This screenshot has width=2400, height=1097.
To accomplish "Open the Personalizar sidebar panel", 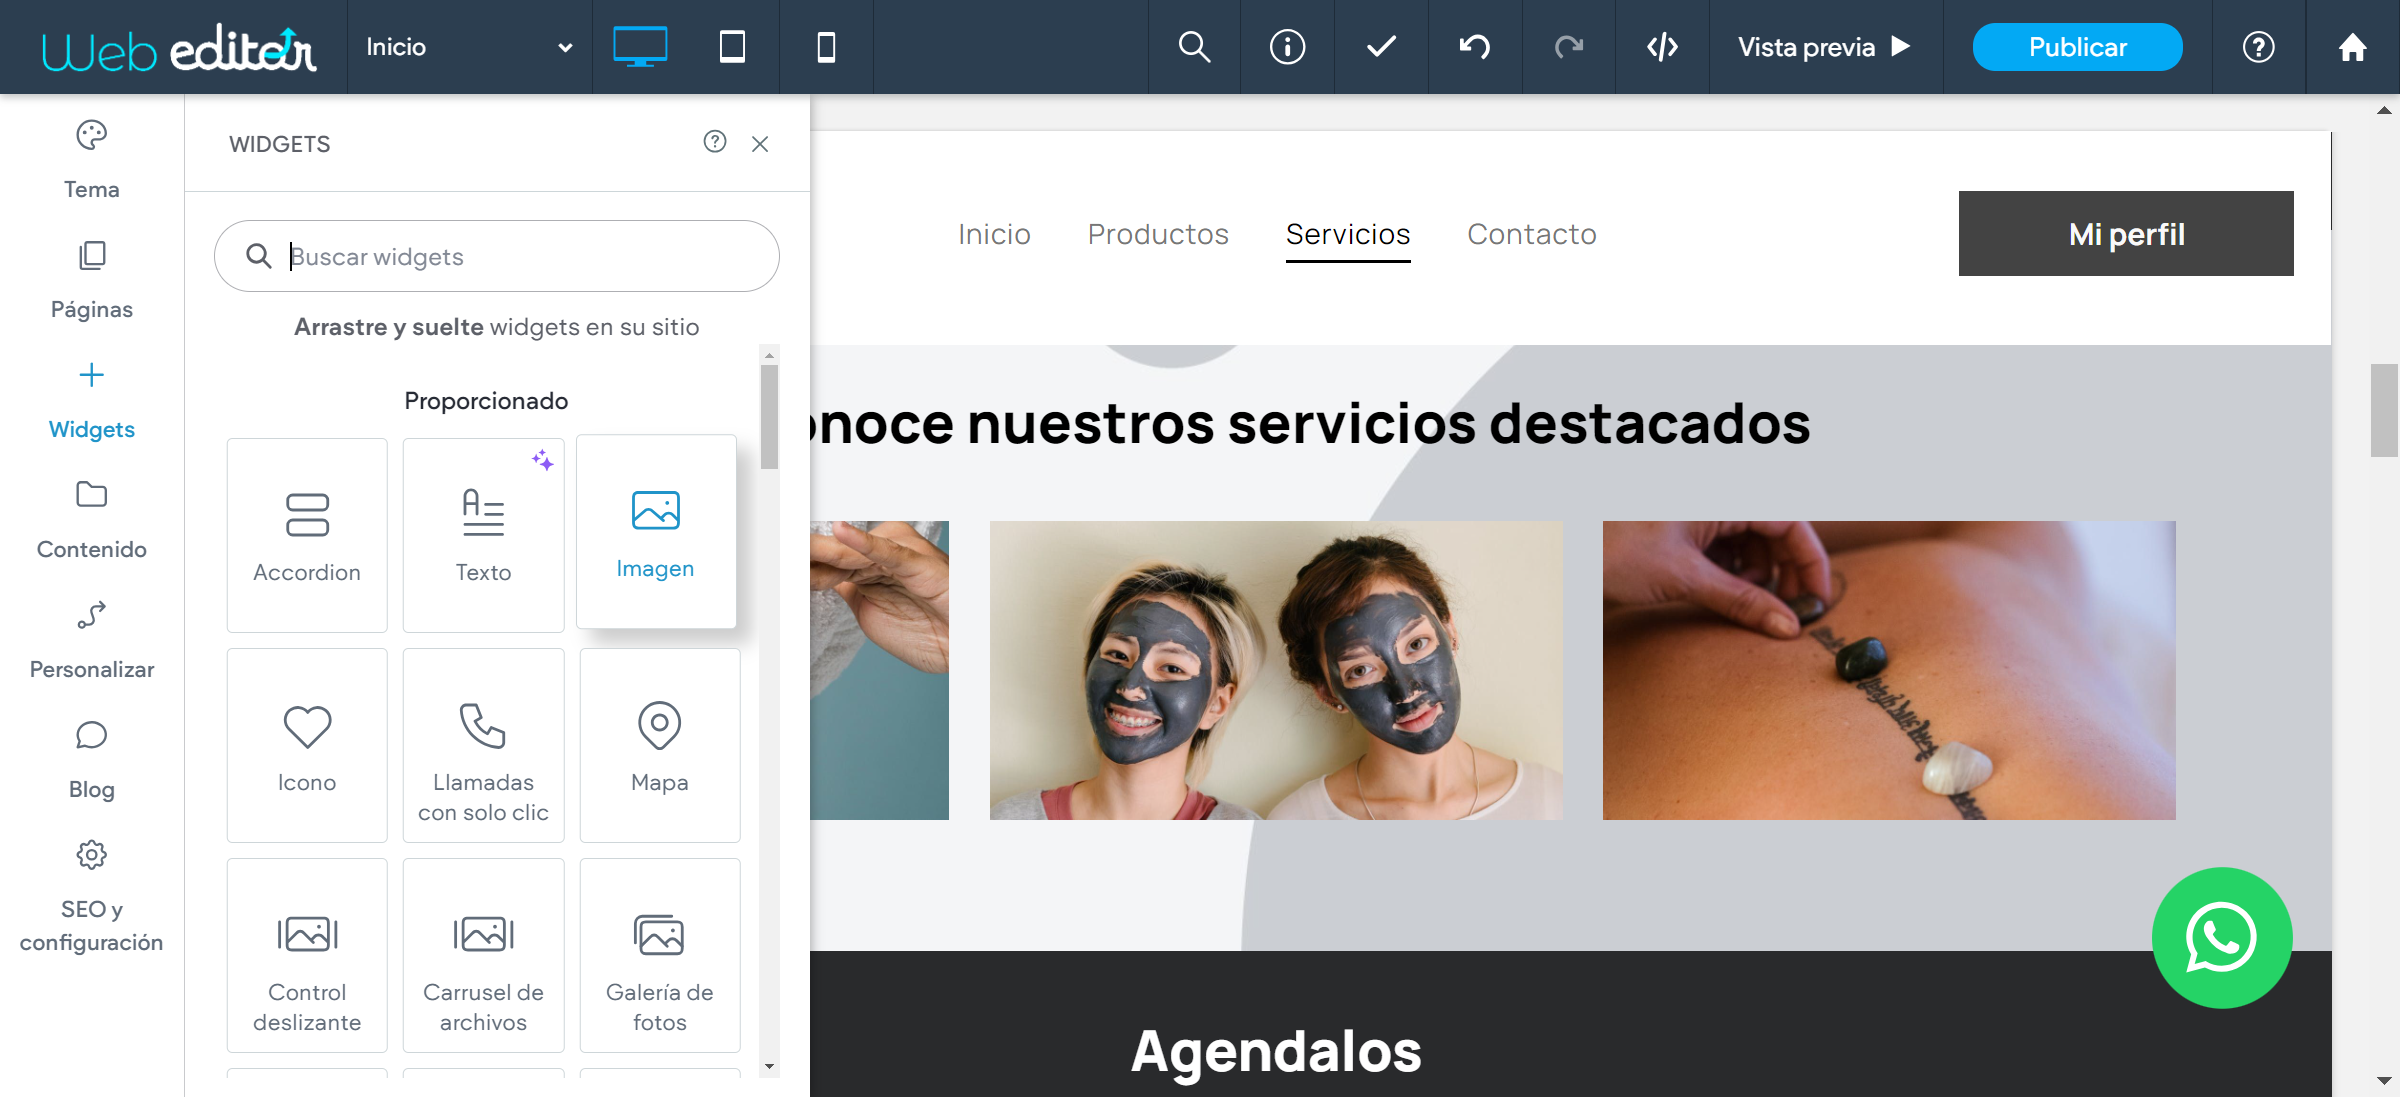I will (91, 640).
